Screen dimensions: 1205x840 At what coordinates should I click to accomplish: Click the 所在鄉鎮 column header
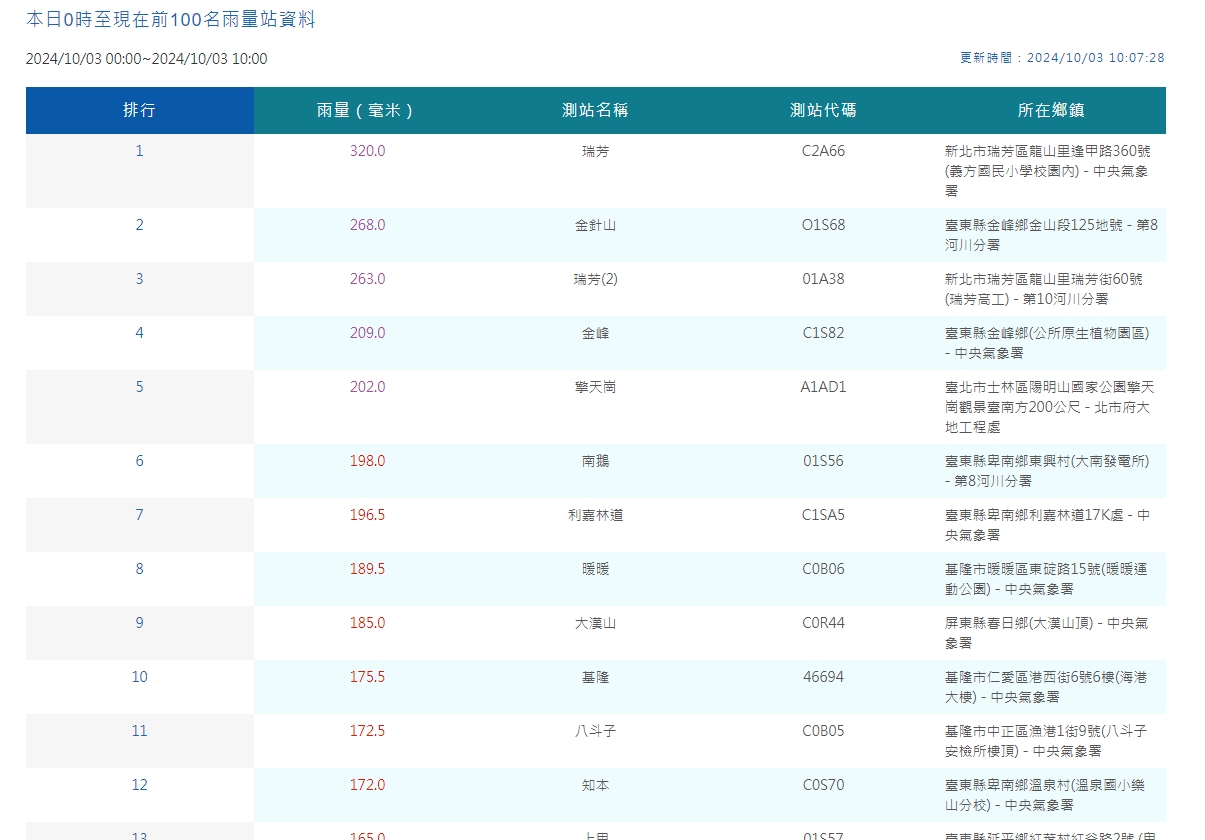[x=1051, y=111]
